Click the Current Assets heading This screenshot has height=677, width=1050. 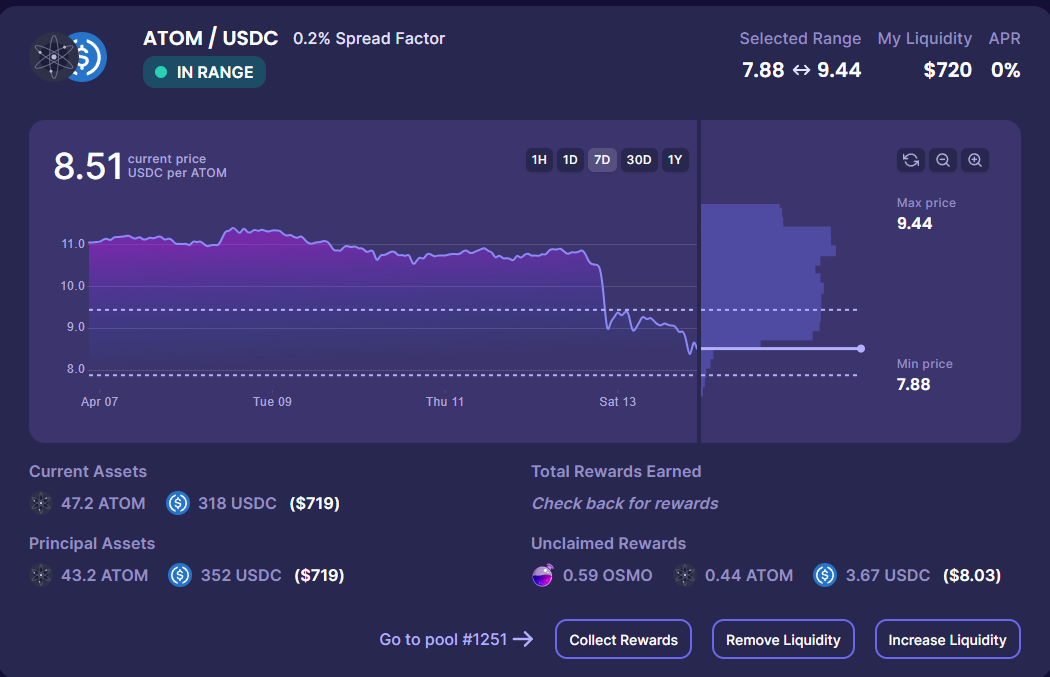tap(88, 471)
